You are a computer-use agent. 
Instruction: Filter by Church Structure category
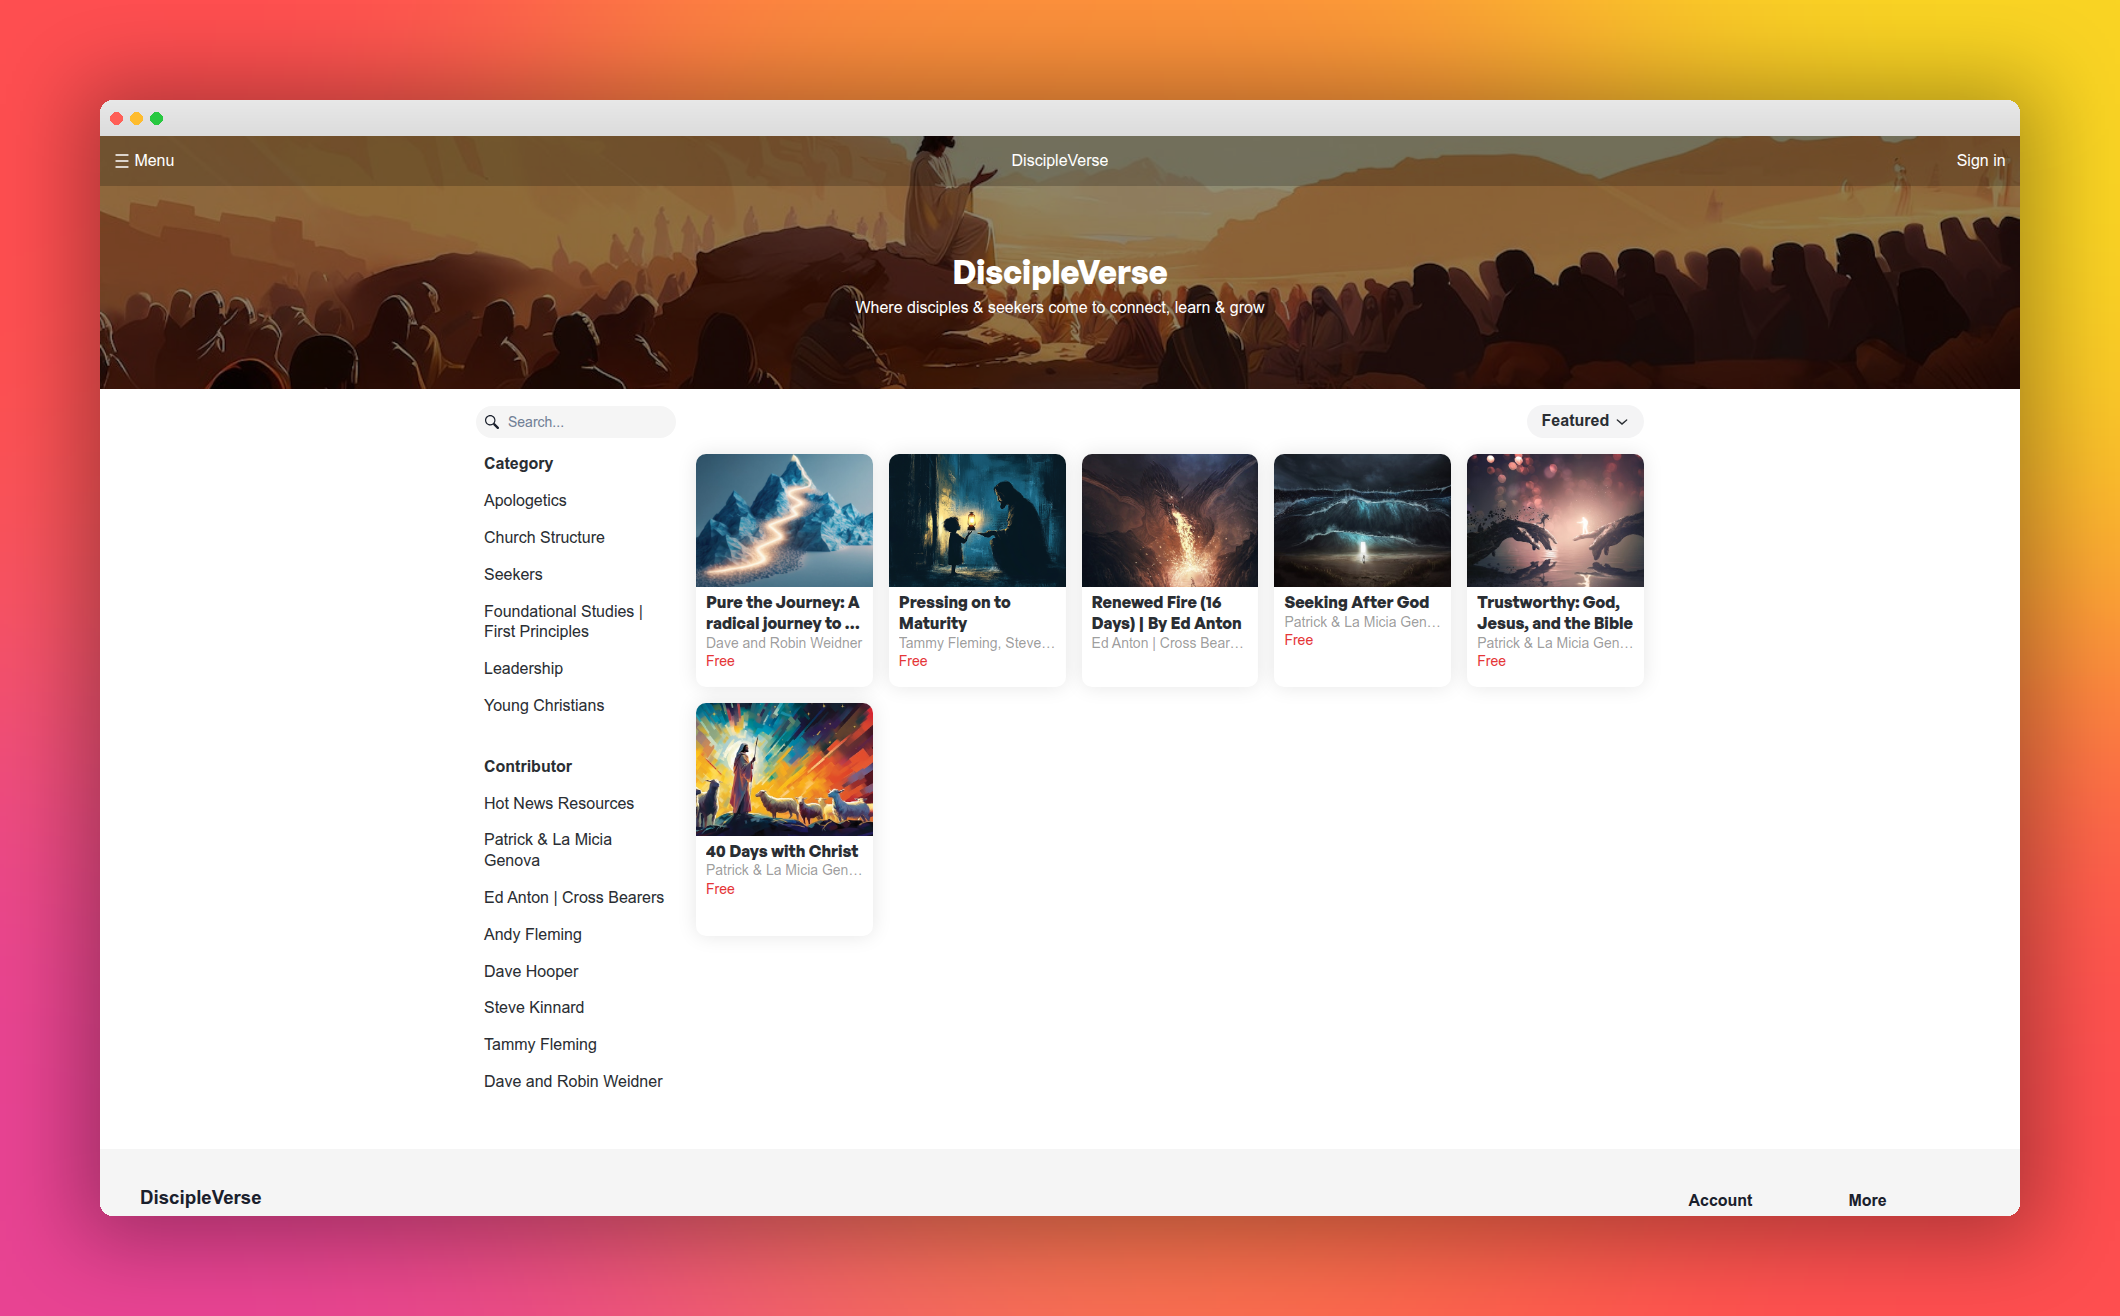click(x=544, y=537)
